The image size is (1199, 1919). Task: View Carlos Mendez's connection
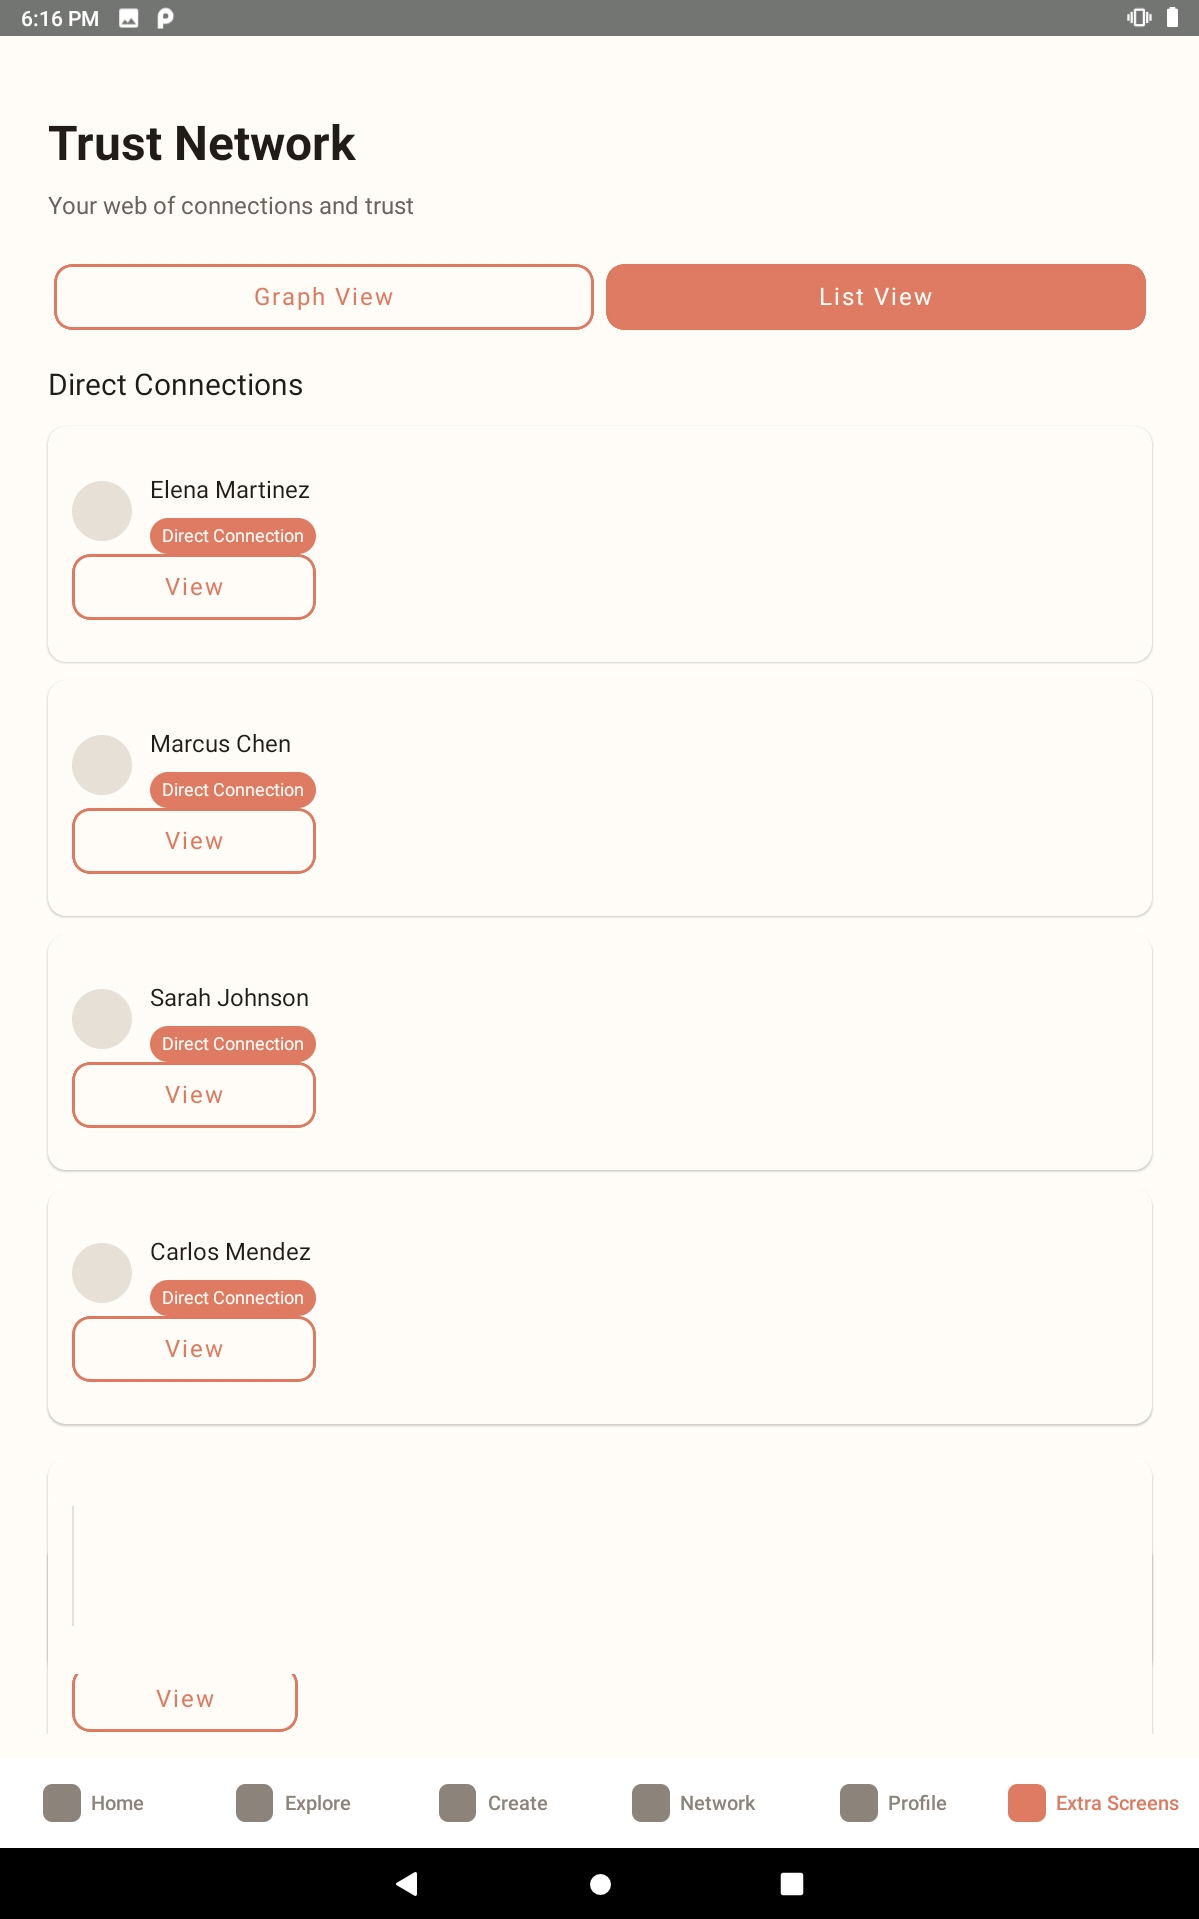[194, 1350]
